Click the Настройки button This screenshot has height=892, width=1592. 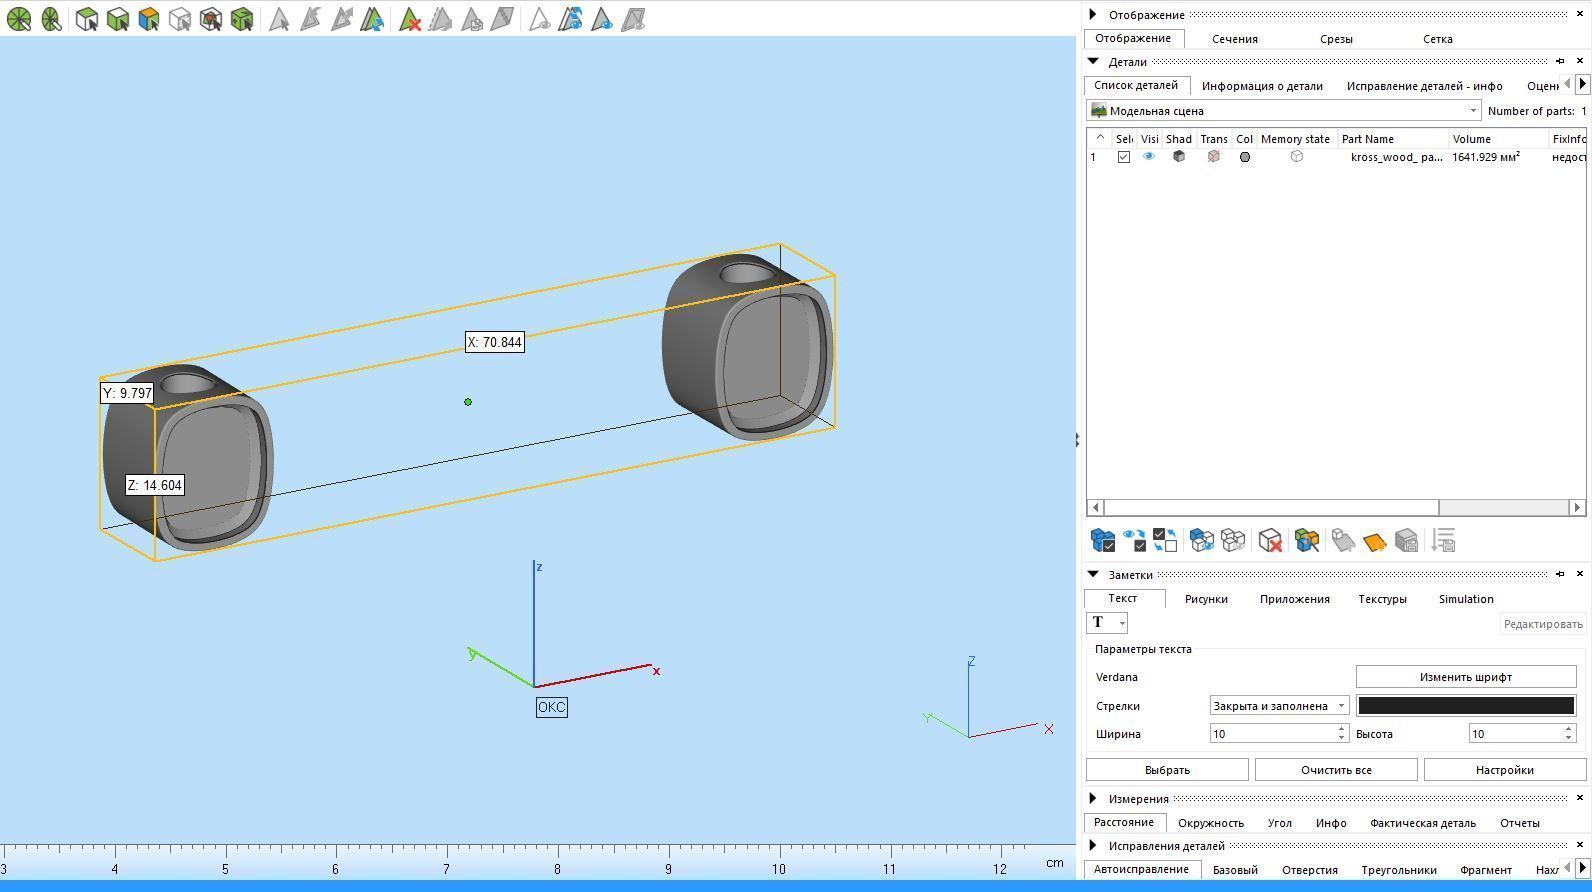coord(1505,770)
